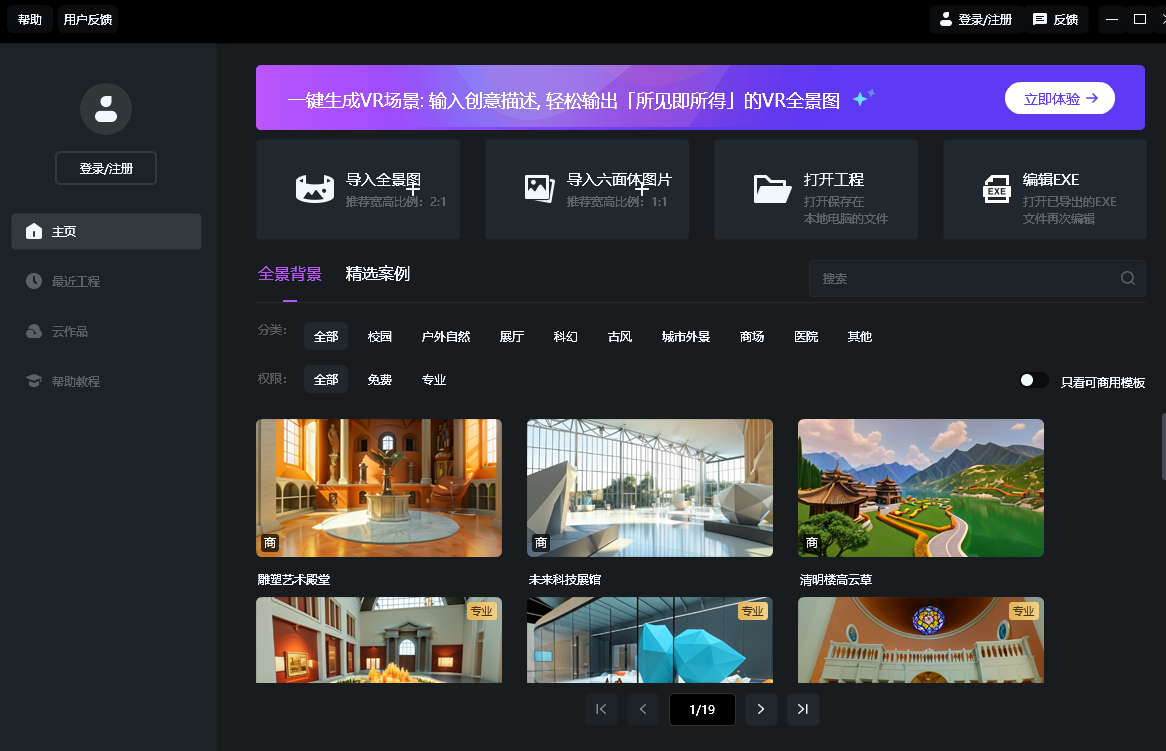This screenshot has width=1166, height=751.
Task: Click the 立即体验 banner button
Action: tap(1060, 98)
